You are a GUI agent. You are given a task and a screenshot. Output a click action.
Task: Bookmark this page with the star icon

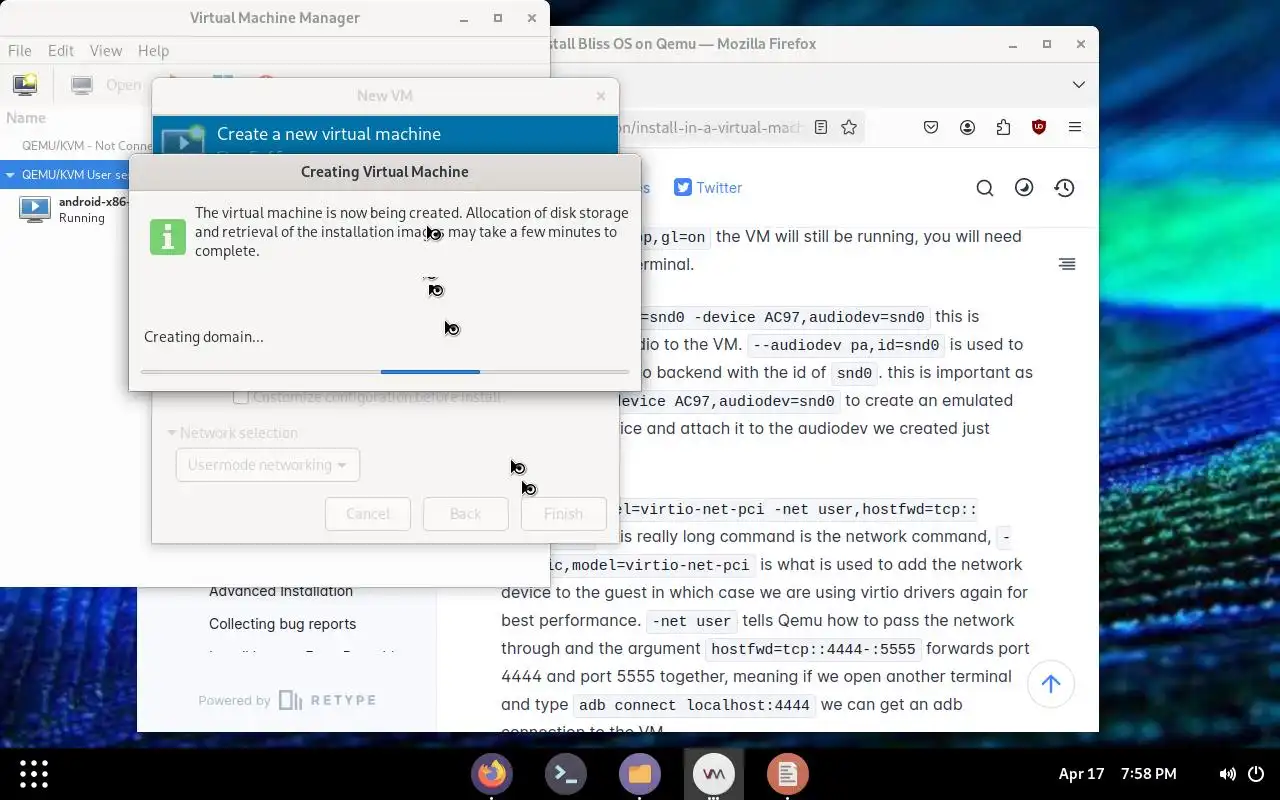click(x=849, y=127)
